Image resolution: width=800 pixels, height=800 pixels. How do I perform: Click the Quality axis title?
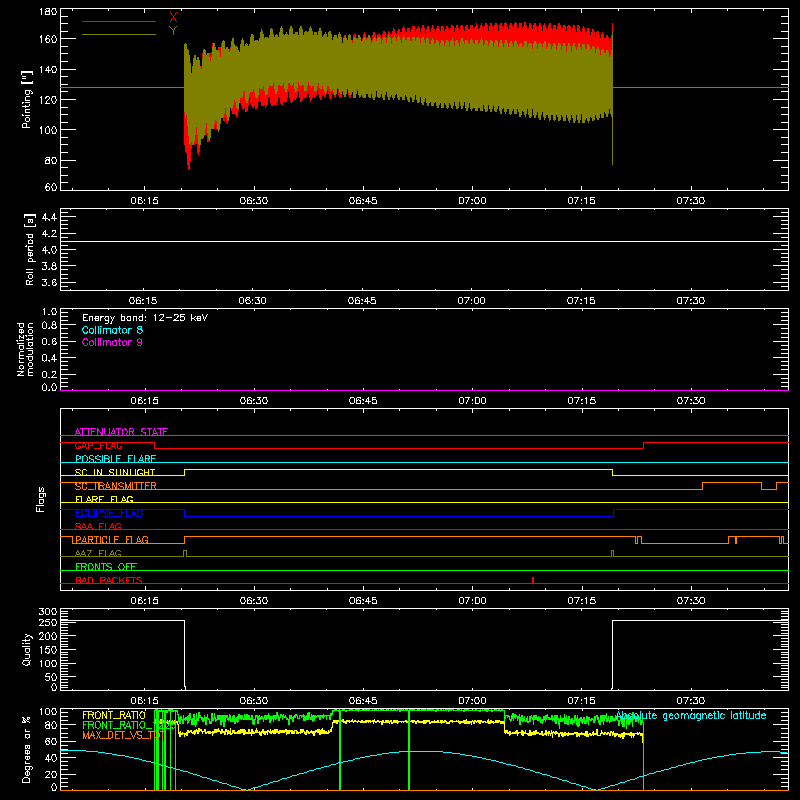pos(27,649)
